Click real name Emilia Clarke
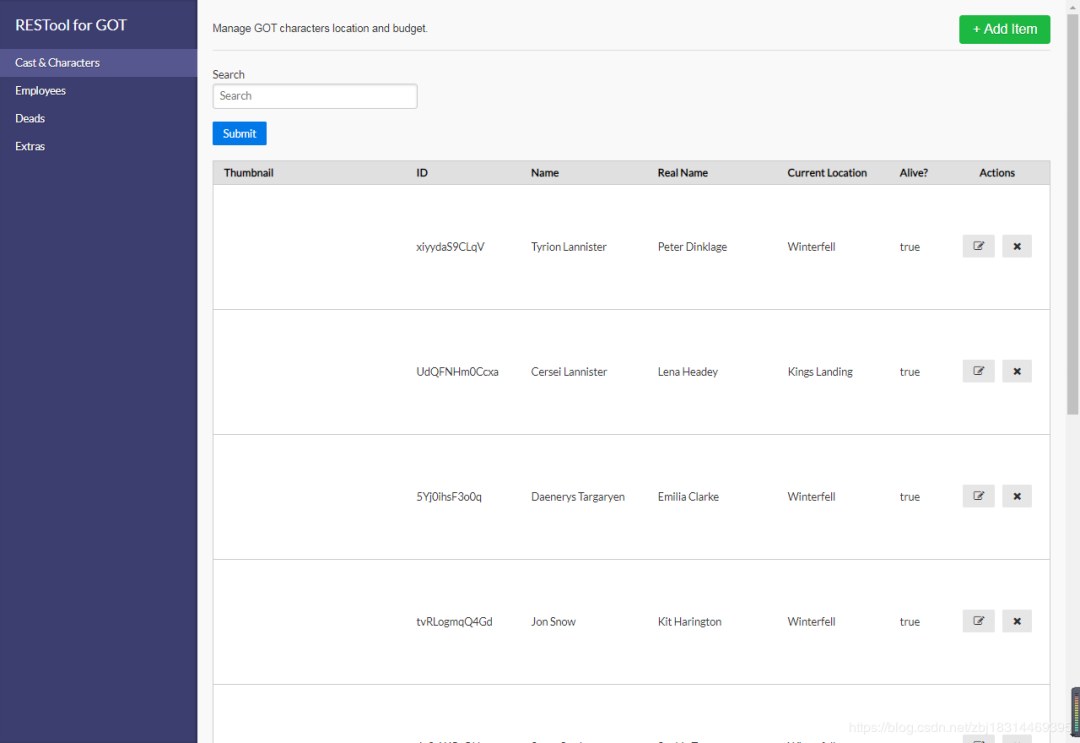 pyautogui.click(x=688, y=496)
